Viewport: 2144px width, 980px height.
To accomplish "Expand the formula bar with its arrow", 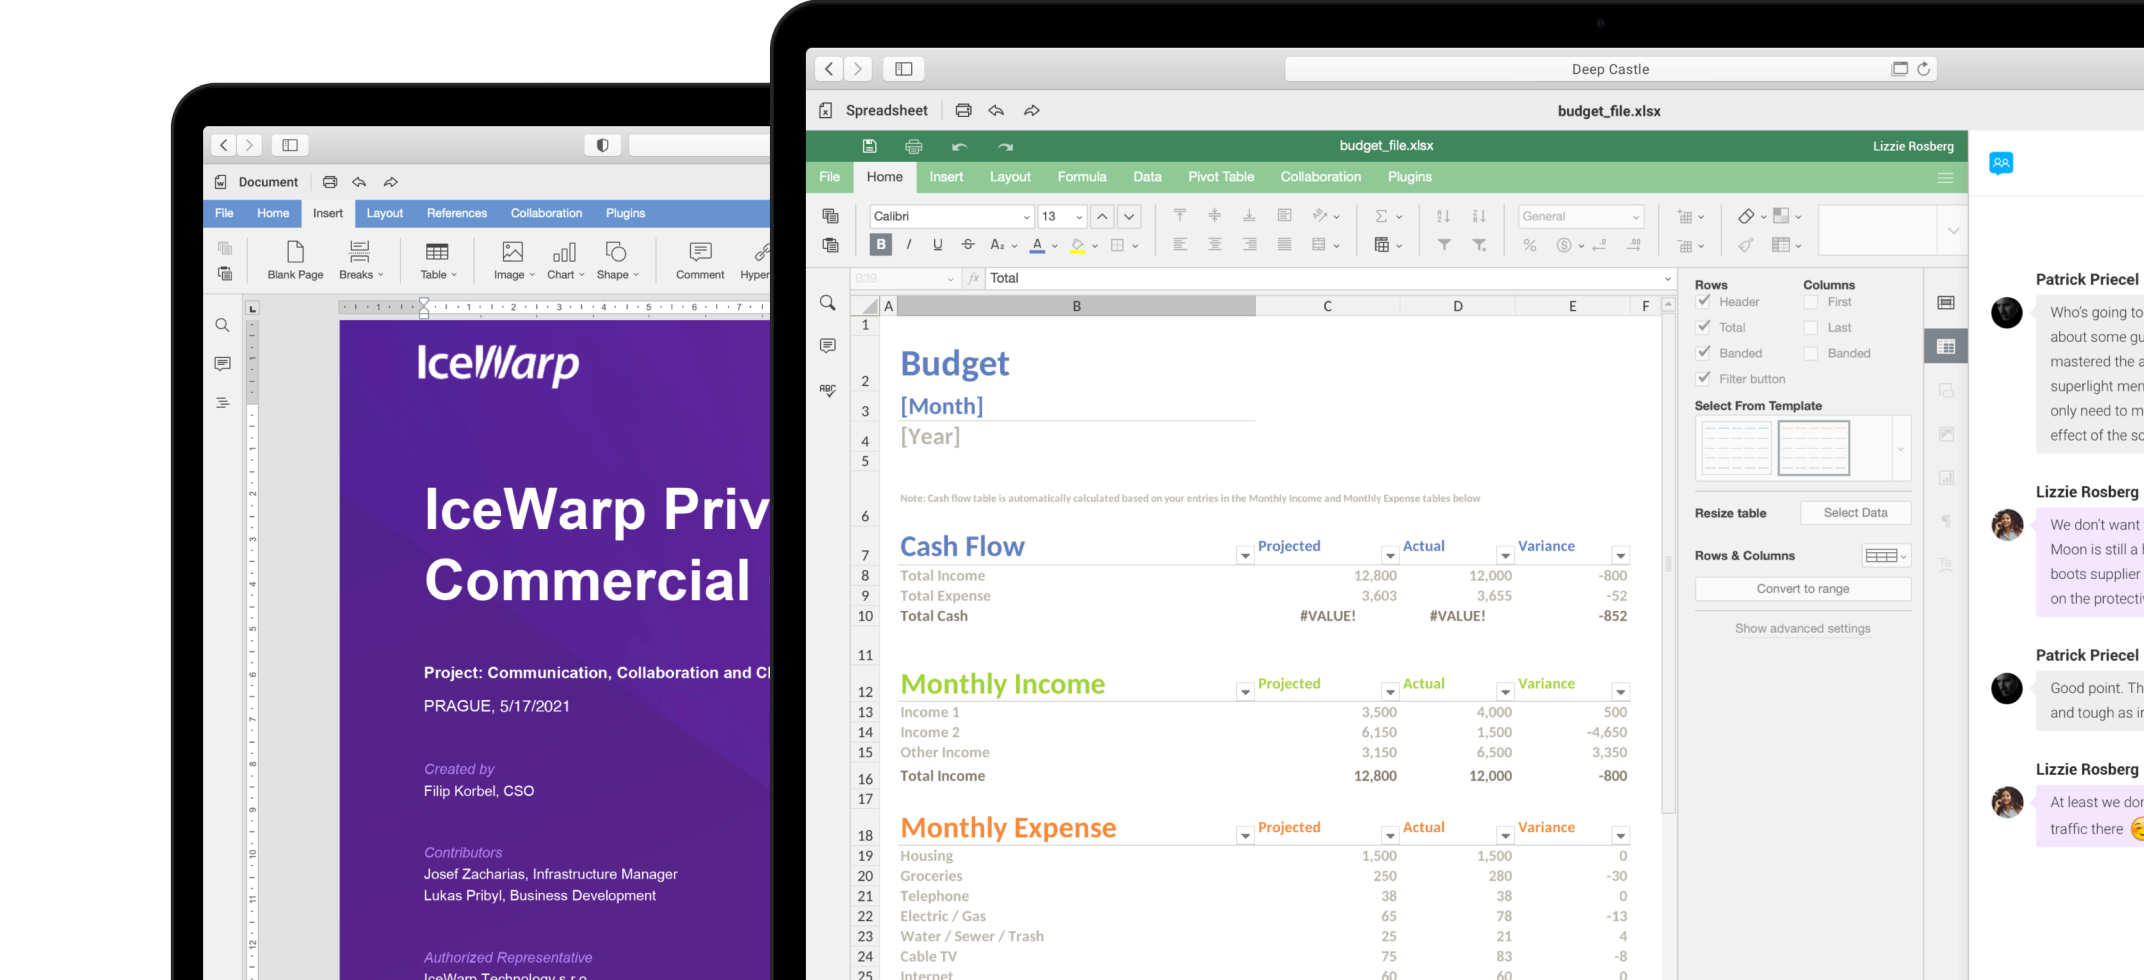I will [x=1667, y=279].
